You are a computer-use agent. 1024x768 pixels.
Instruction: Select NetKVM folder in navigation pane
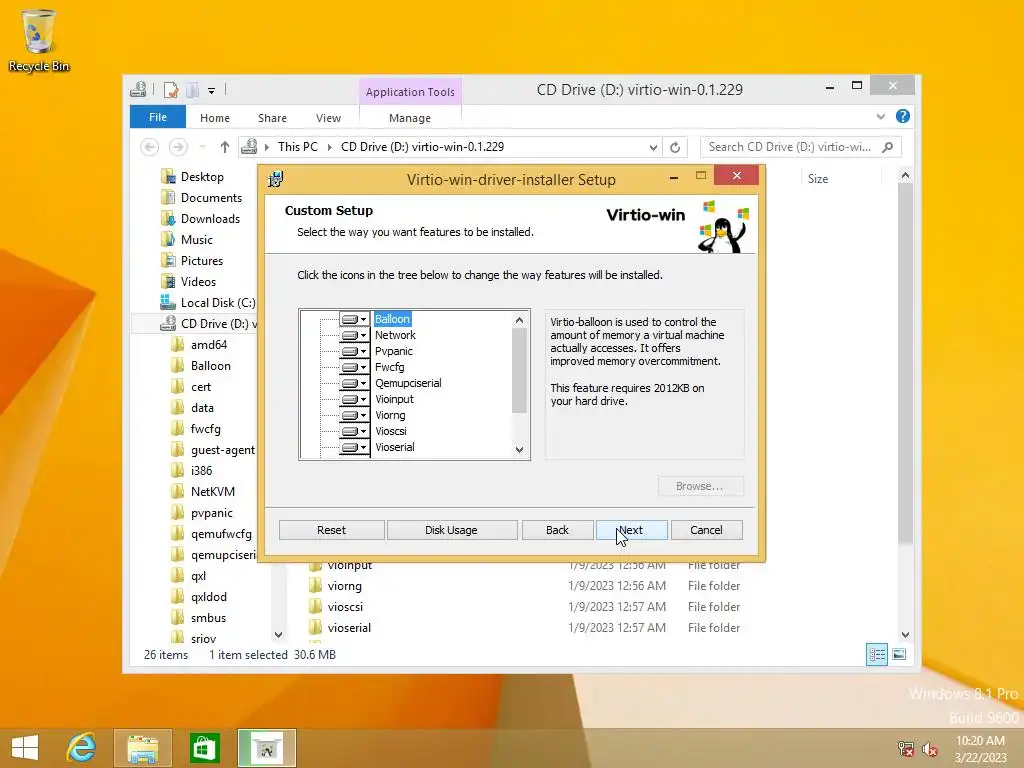(x=212, y=492)
